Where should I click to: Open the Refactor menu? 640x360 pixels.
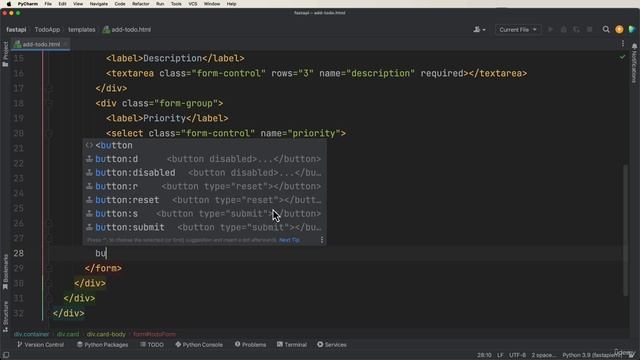(x=140, y=4)
